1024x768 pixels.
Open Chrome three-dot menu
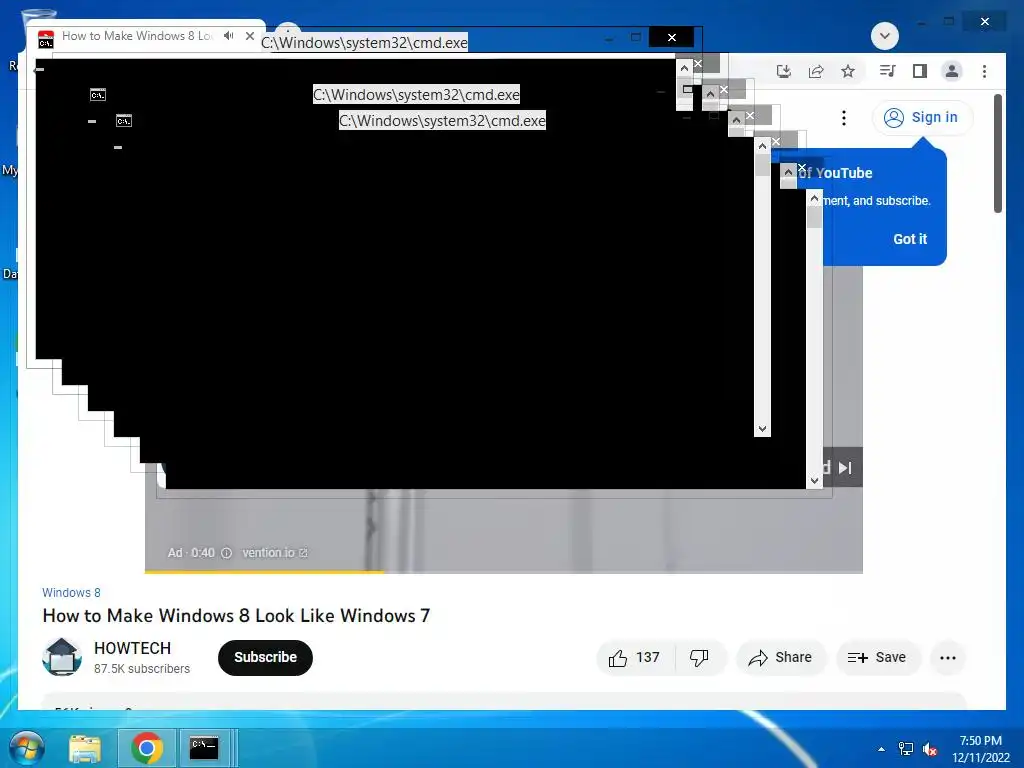tap(984, 71)
